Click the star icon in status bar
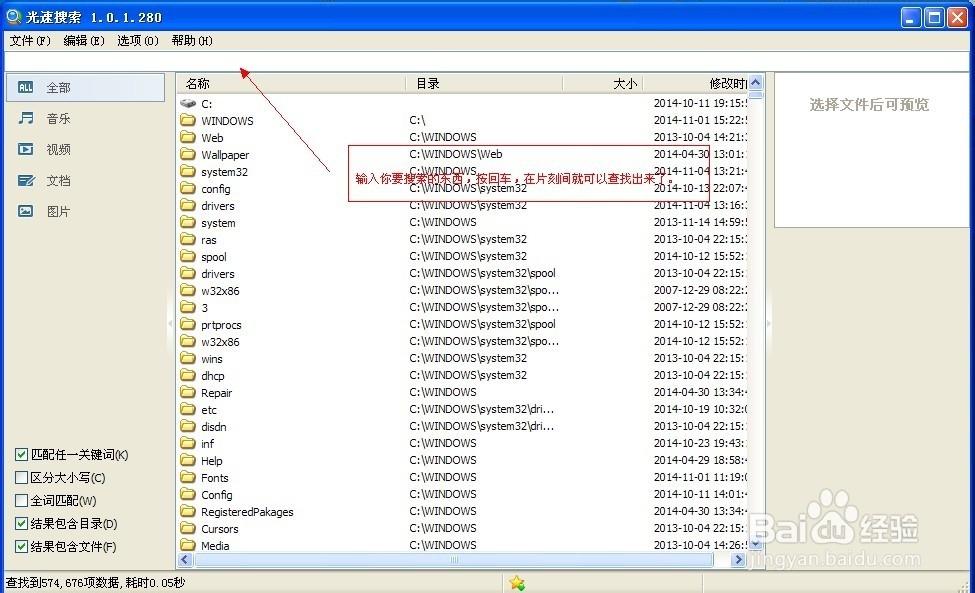This screenshot has width=975, height=593. [x=517, y=583]
